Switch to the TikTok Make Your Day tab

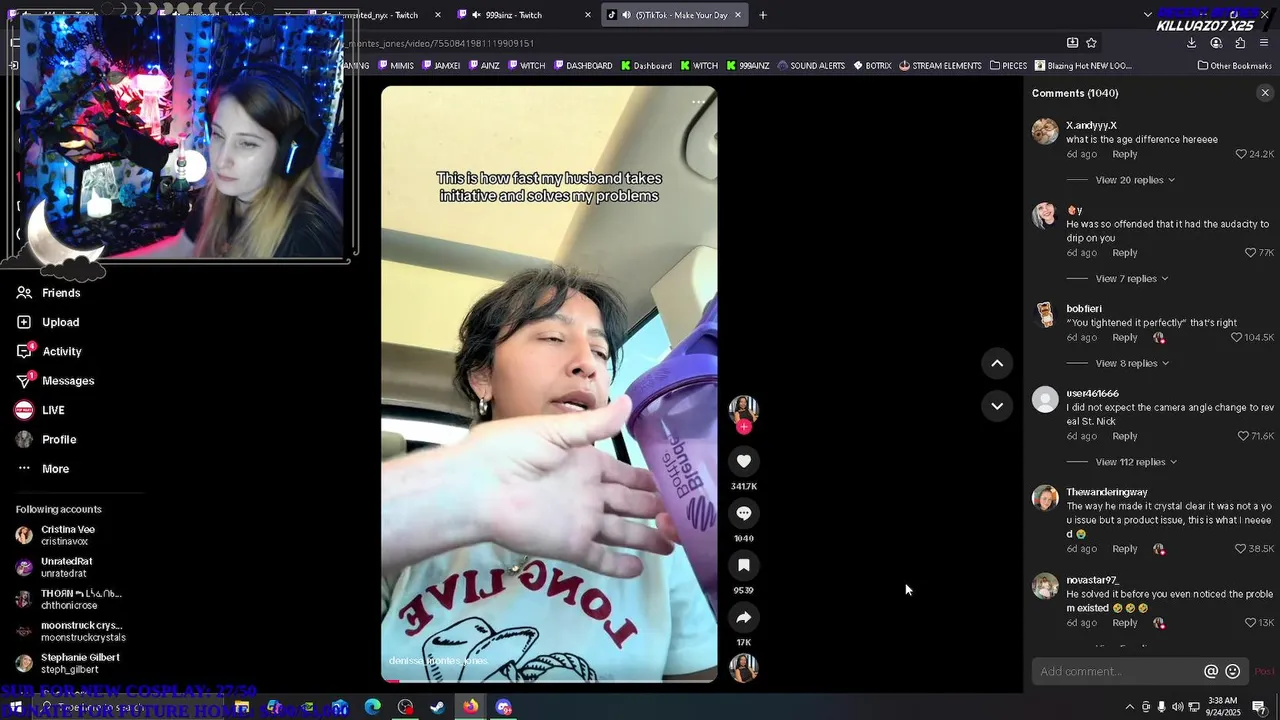point(675,15)
